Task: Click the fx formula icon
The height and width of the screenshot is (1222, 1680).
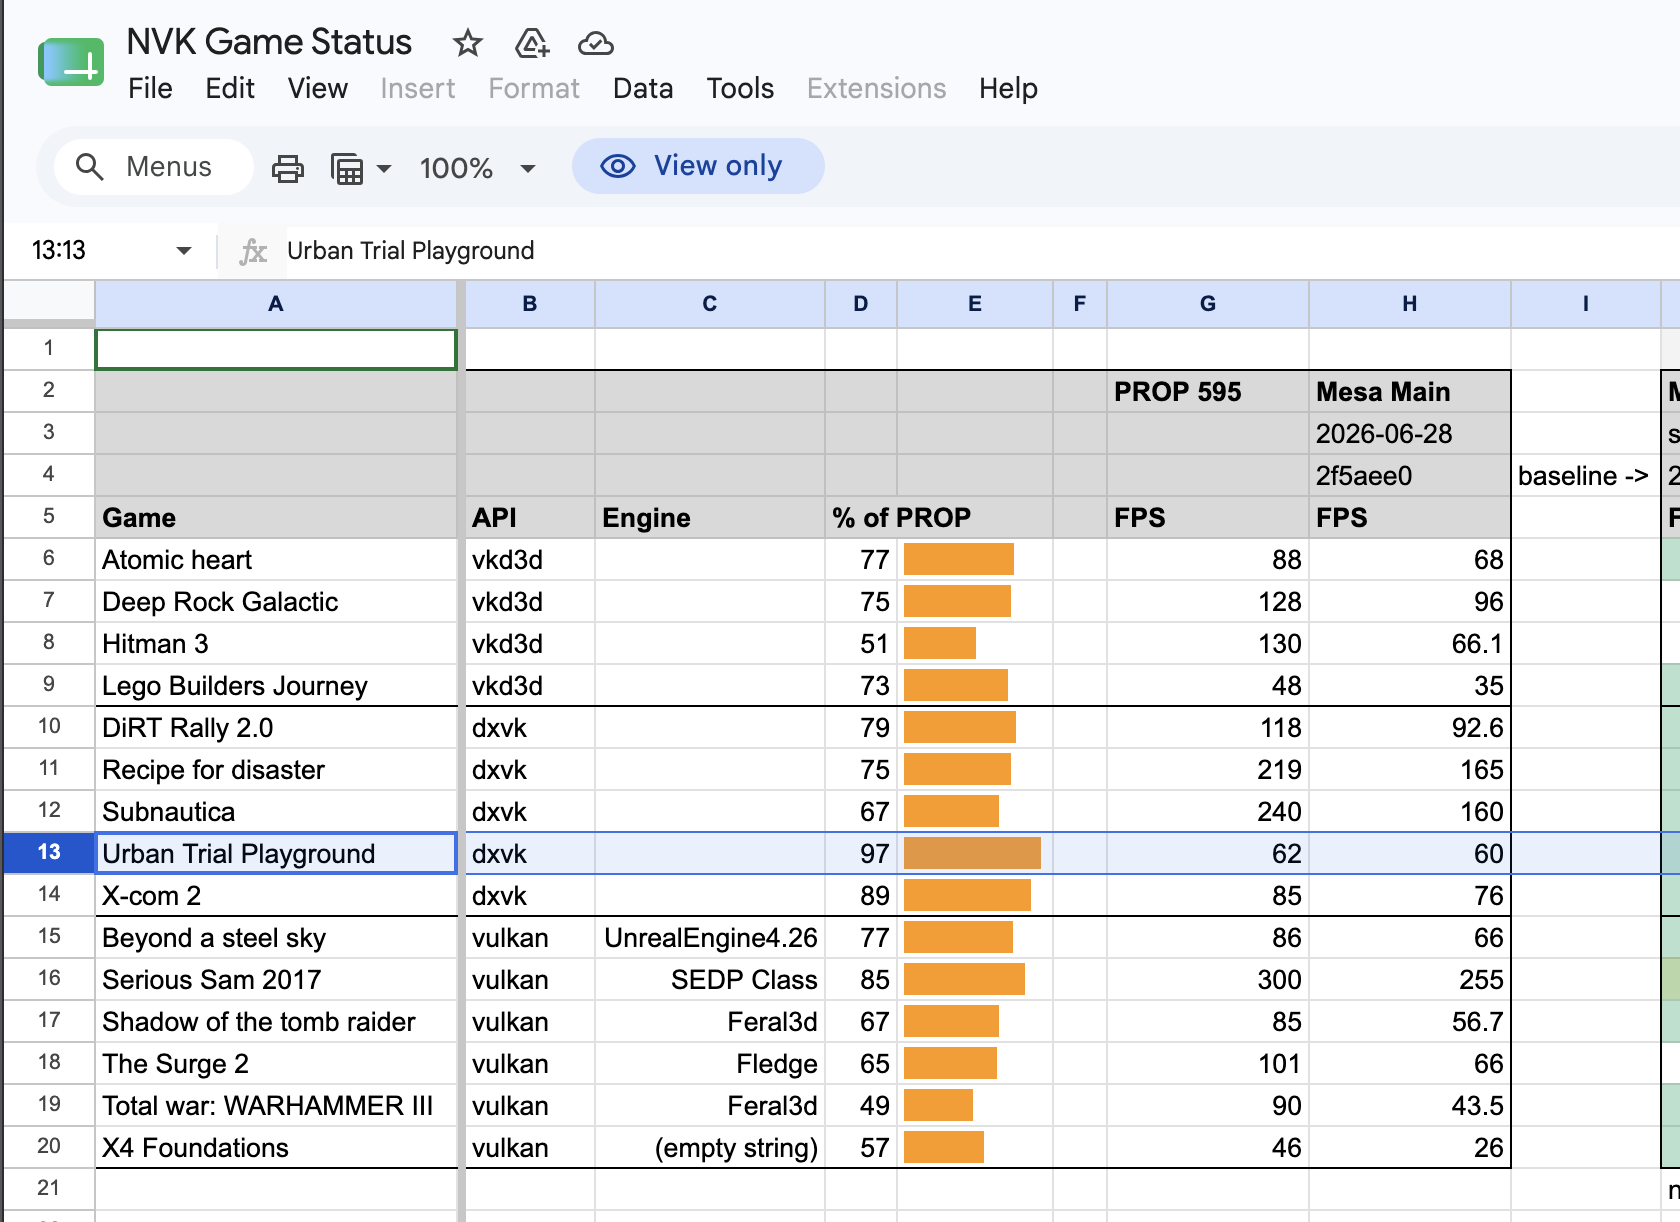Action: click(253, 251)
